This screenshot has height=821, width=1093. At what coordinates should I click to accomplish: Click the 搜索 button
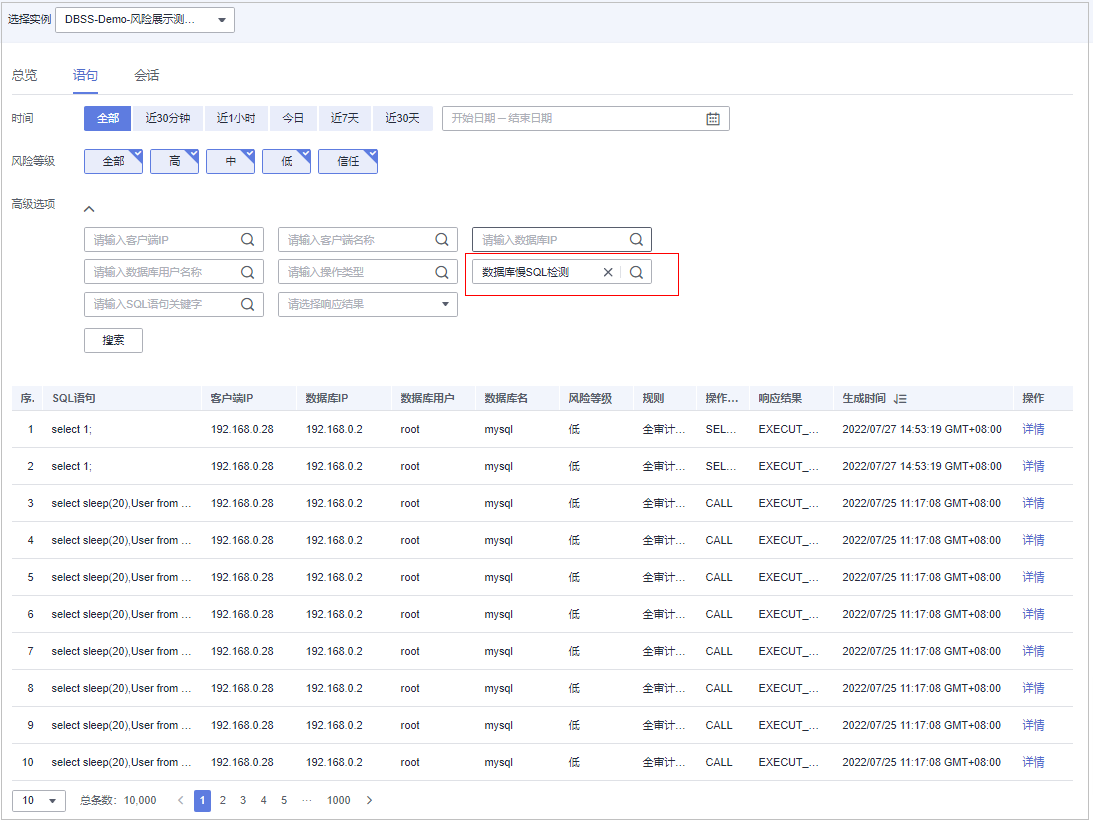pos(113,340)
